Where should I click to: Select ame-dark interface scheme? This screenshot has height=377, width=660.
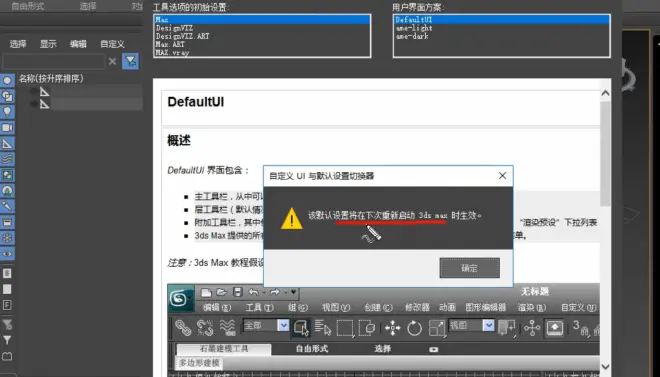tap(501, 36)
